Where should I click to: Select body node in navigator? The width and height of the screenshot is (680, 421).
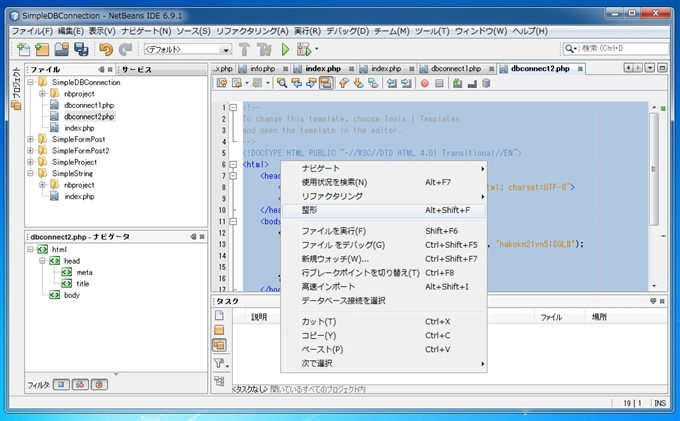click(x=72, y=295)
